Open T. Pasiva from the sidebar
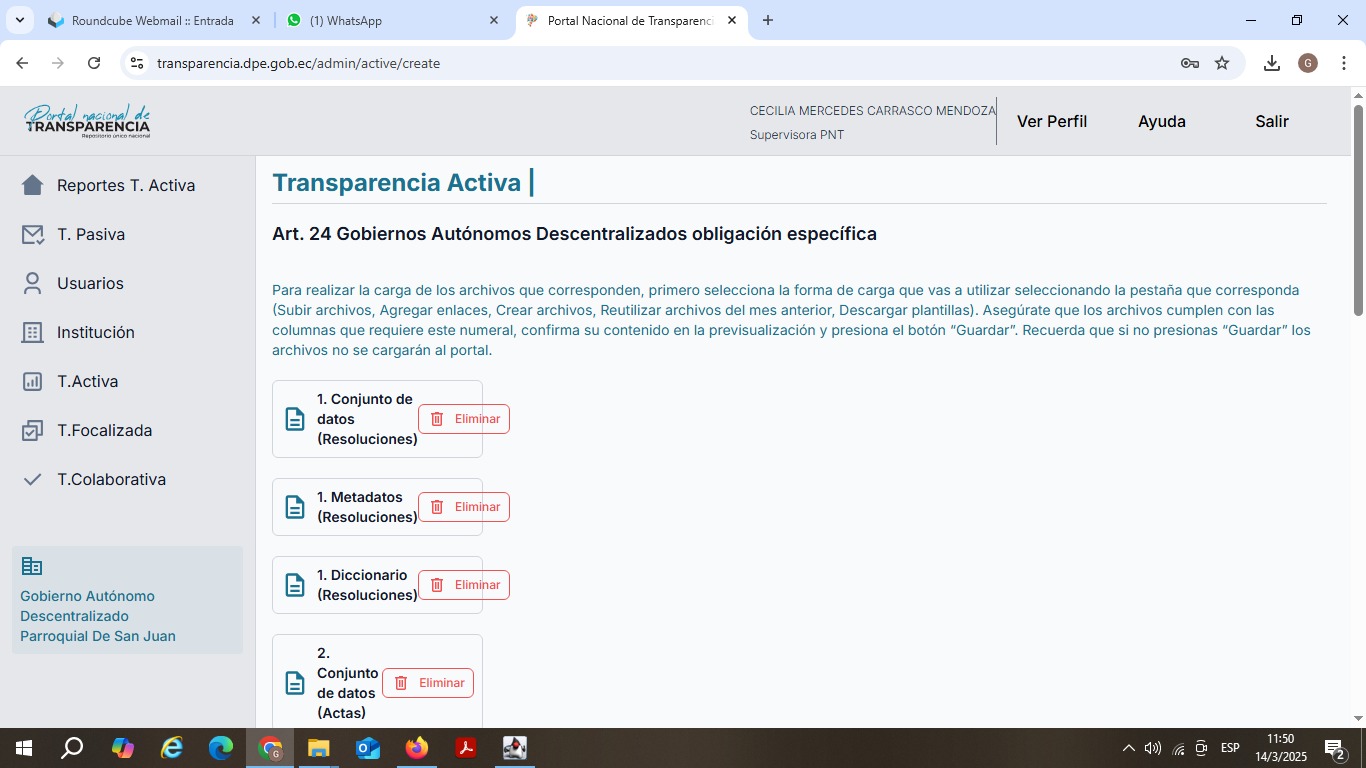 (x=91, y=234)
